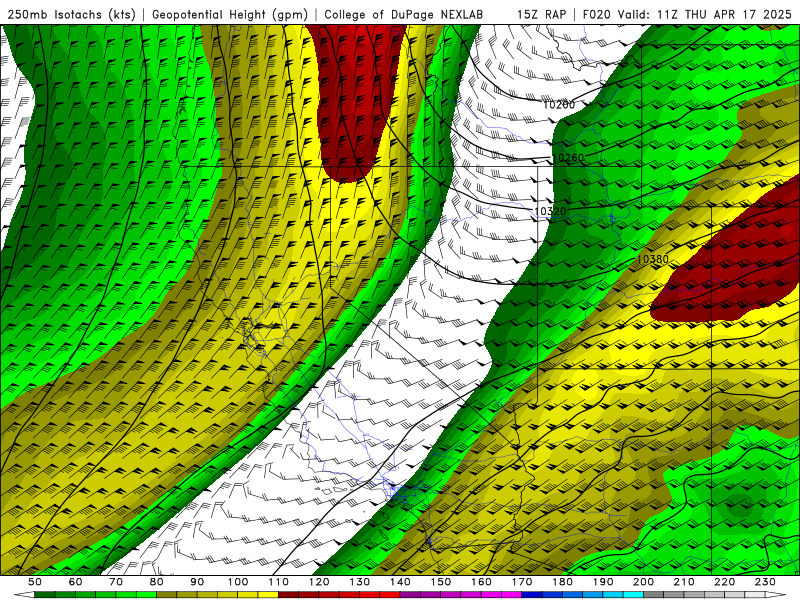The height and width of the screenshot is (600, 800).
Task: Click the 150 value on the color scale
Action: click(x=441, y=582)
